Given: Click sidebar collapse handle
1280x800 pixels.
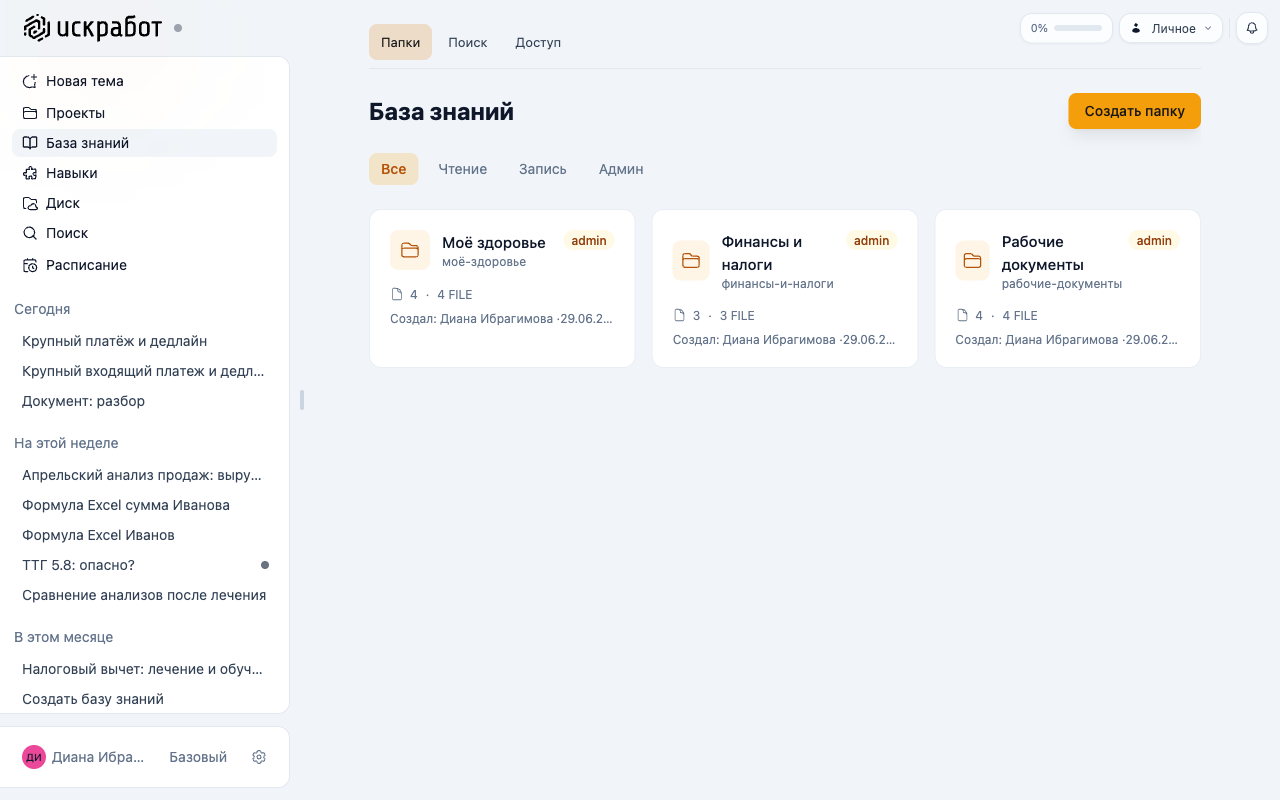Looking at the screenshot, I should 302,400.
